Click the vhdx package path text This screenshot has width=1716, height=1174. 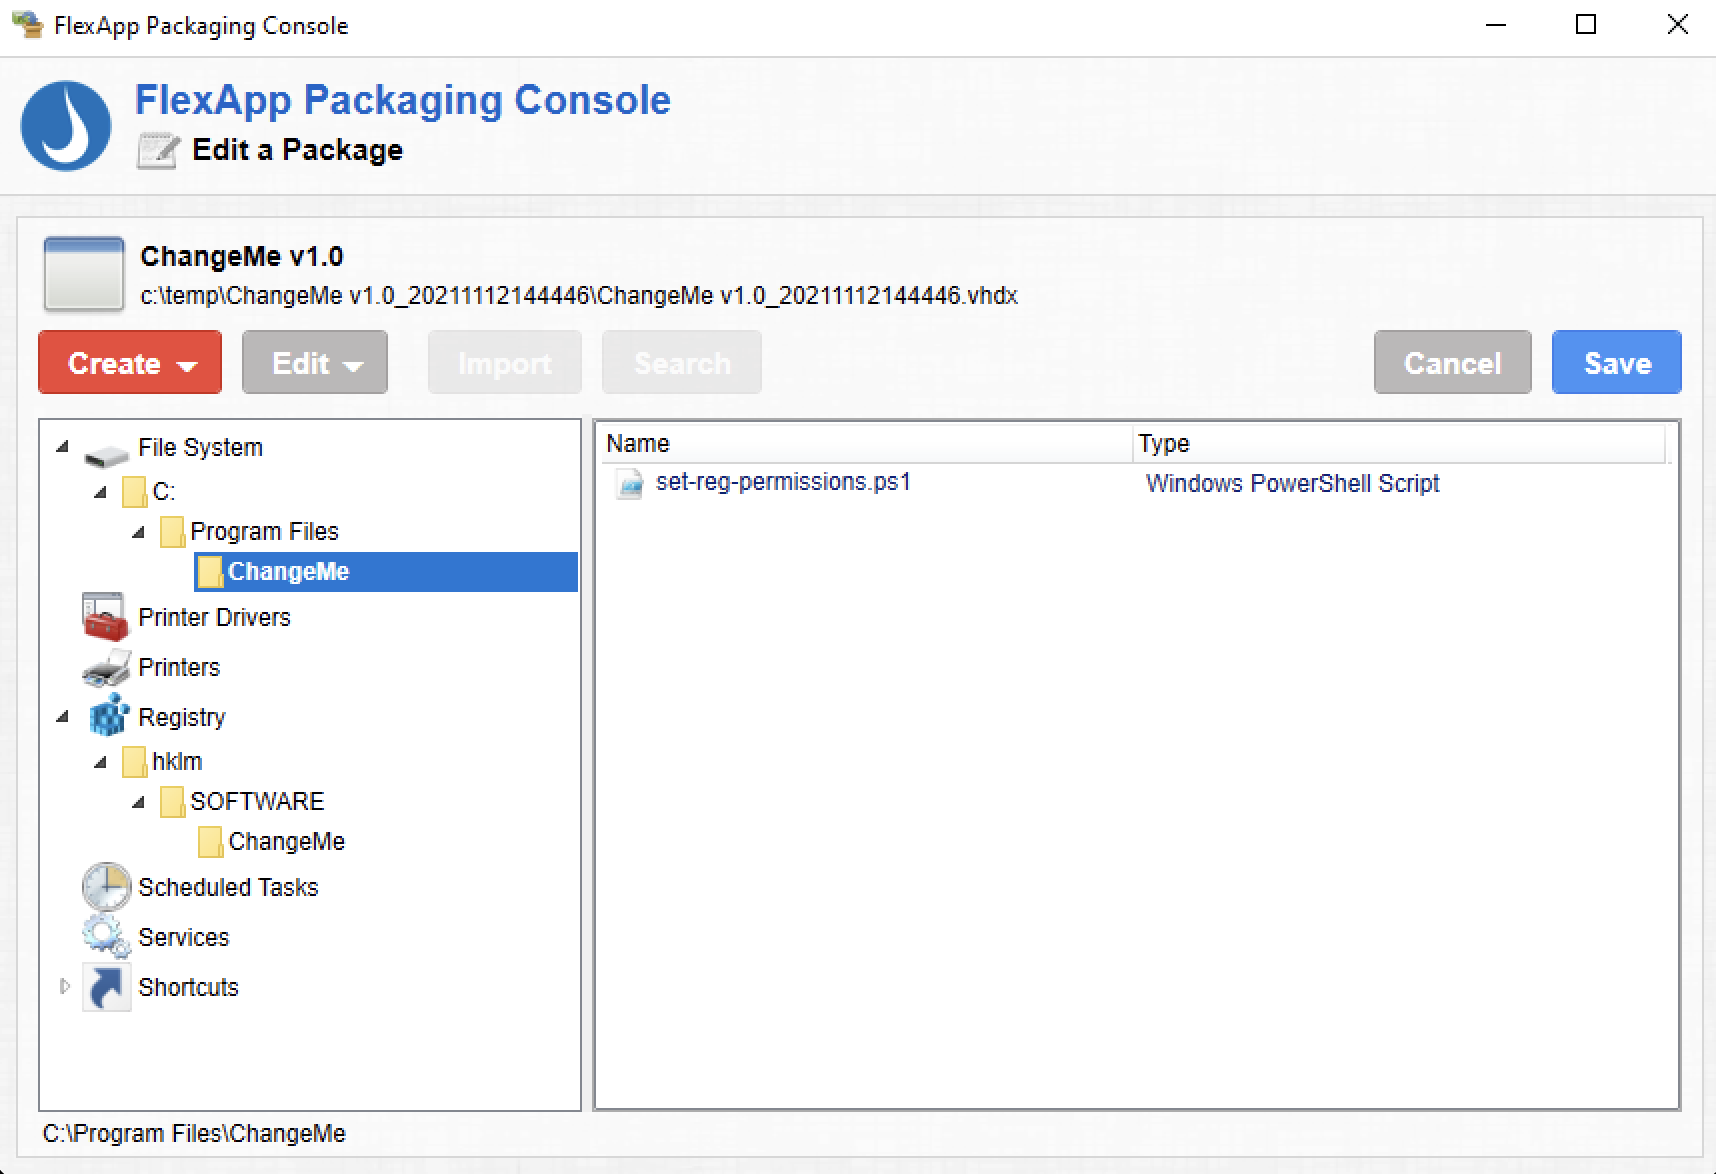(x=579, y=296)
